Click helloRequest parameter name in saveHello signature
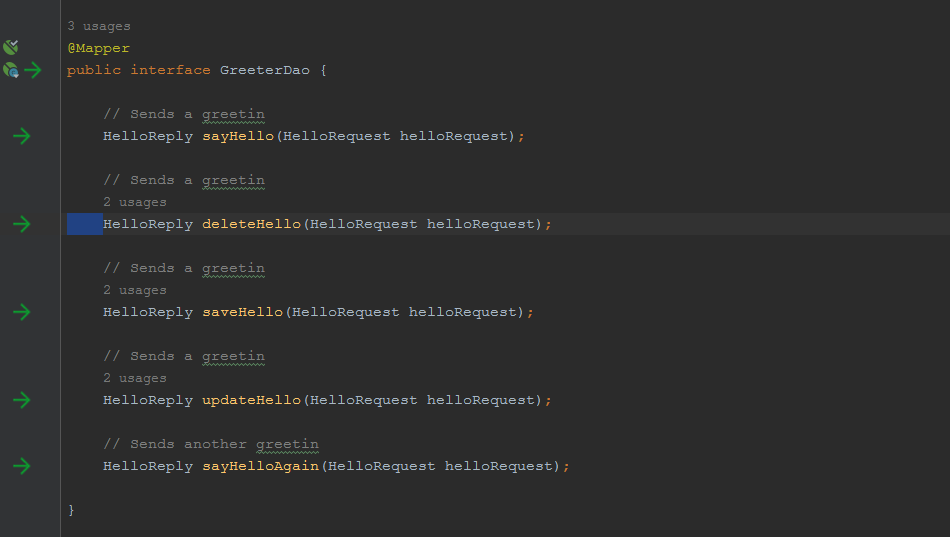The height and width of the screenshot is (537, 950). [462, 312]
